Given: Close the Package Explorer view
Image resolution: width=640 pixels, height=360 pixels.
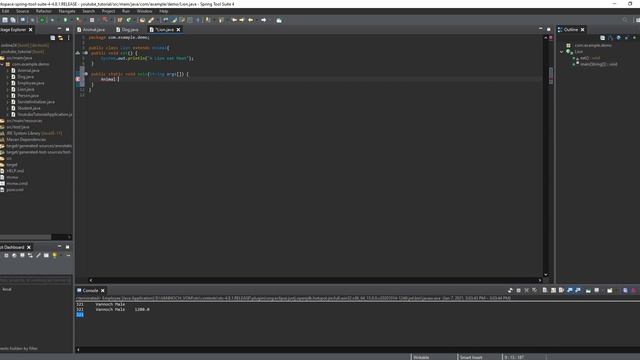Looking at the screenshot, I should point(31,29).
